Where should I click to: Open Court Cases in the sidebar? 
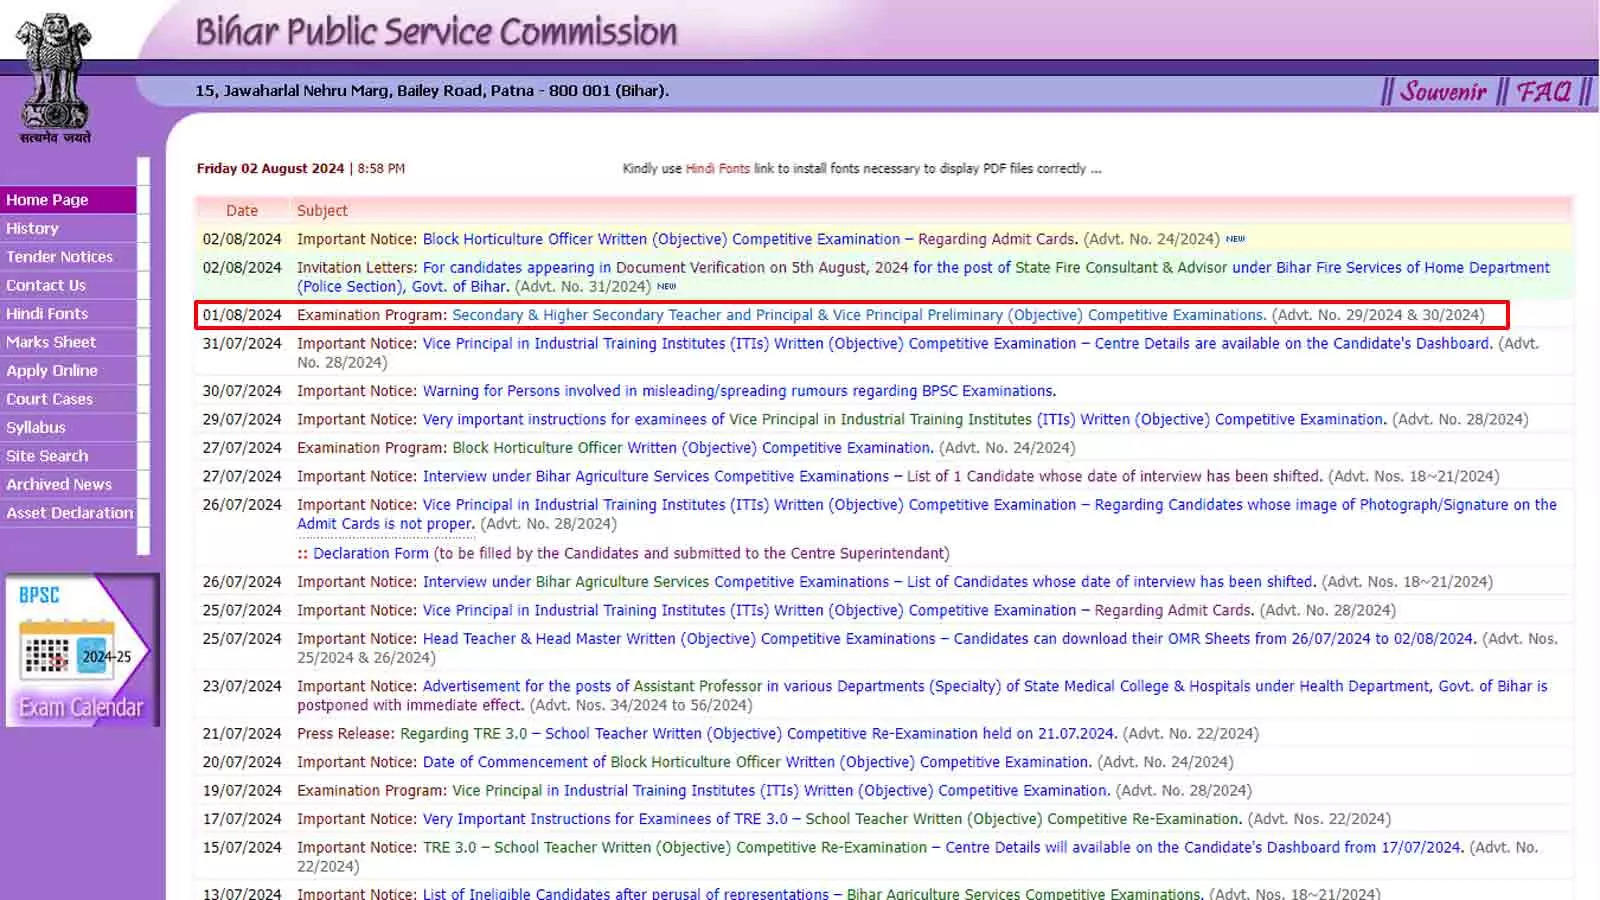click(68, 399)
